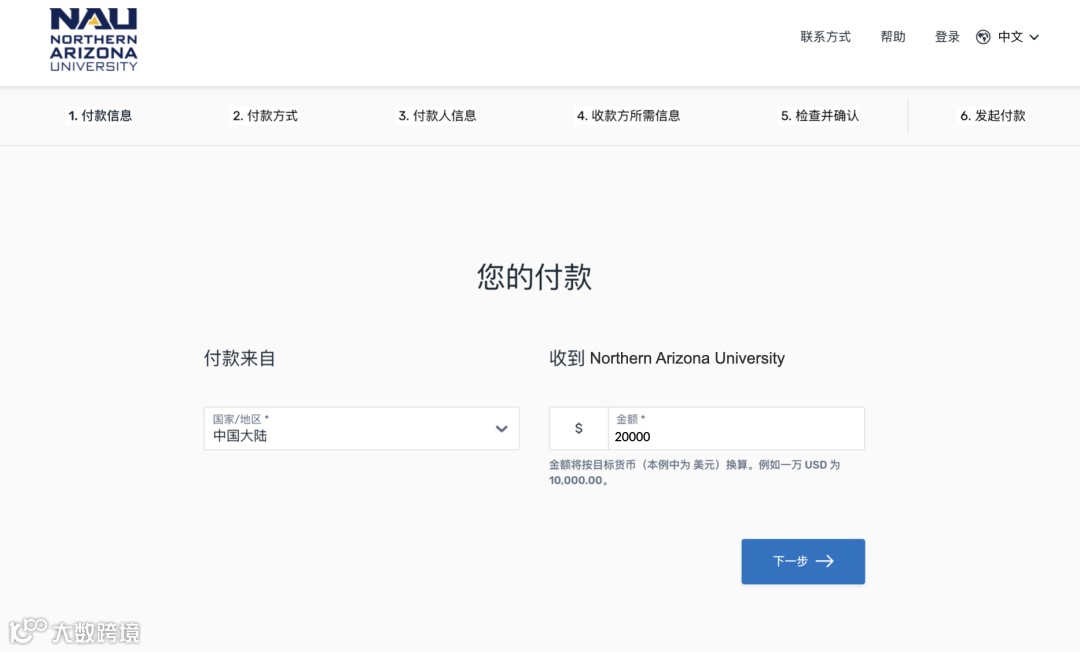Click the 收到 Northern Arizona University text
The width and height of the screenshot is (1080, 652).
tap(667, 358)
